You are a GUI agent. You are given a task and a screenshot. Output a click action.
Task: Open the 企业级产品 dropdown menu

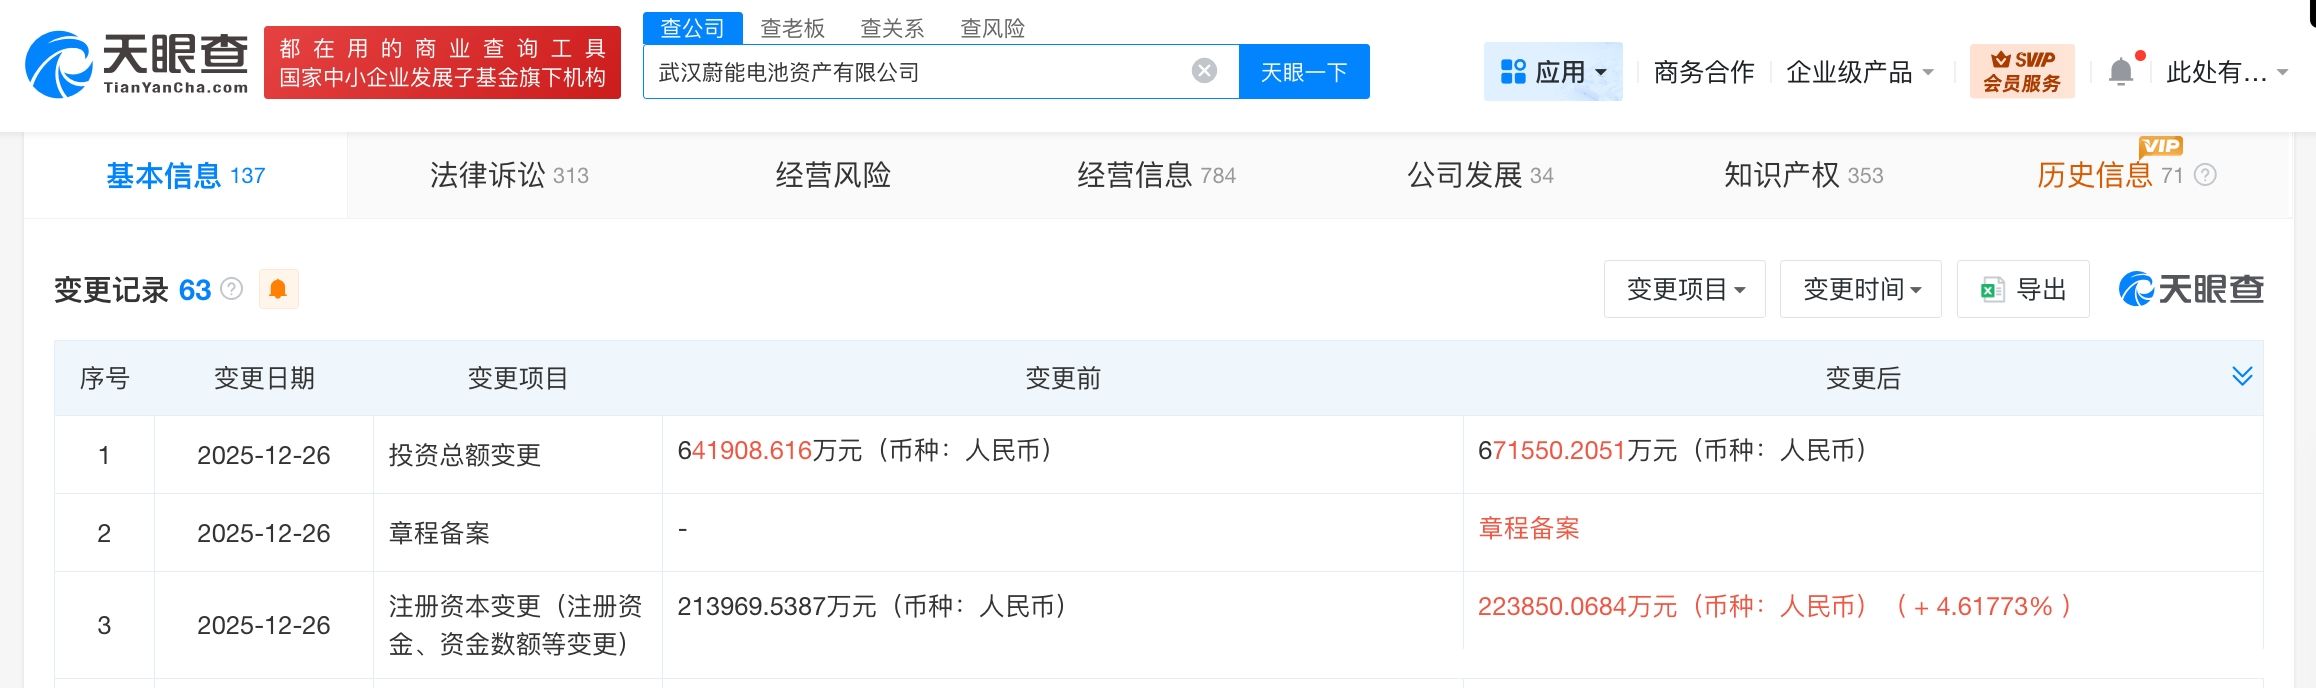(x=1860, y=72)
